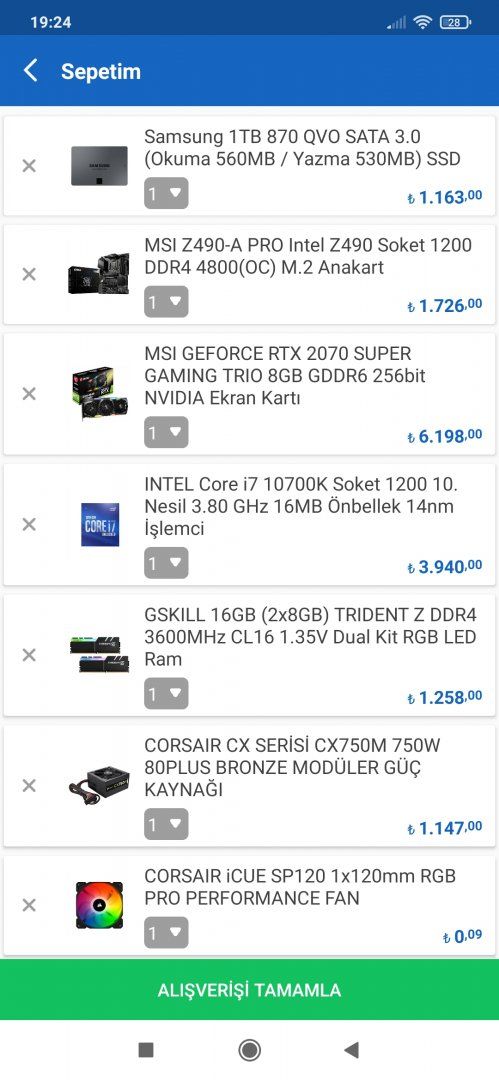This screenshot has width=499, height=1080.
Task: Open quantity dropdown for the GSKILL RAM kit
Action: [166, 694]
